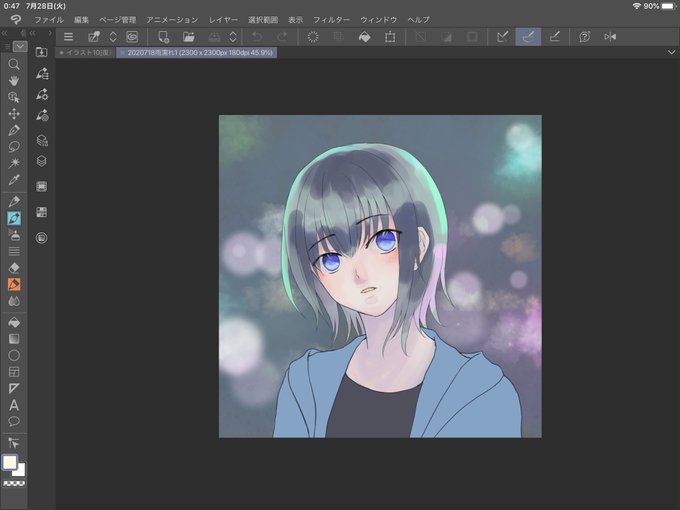The height and width of the screenshot is (510, 680).
Task: Expand the tool palette dropdown arrow
Action: coord(20,46)
